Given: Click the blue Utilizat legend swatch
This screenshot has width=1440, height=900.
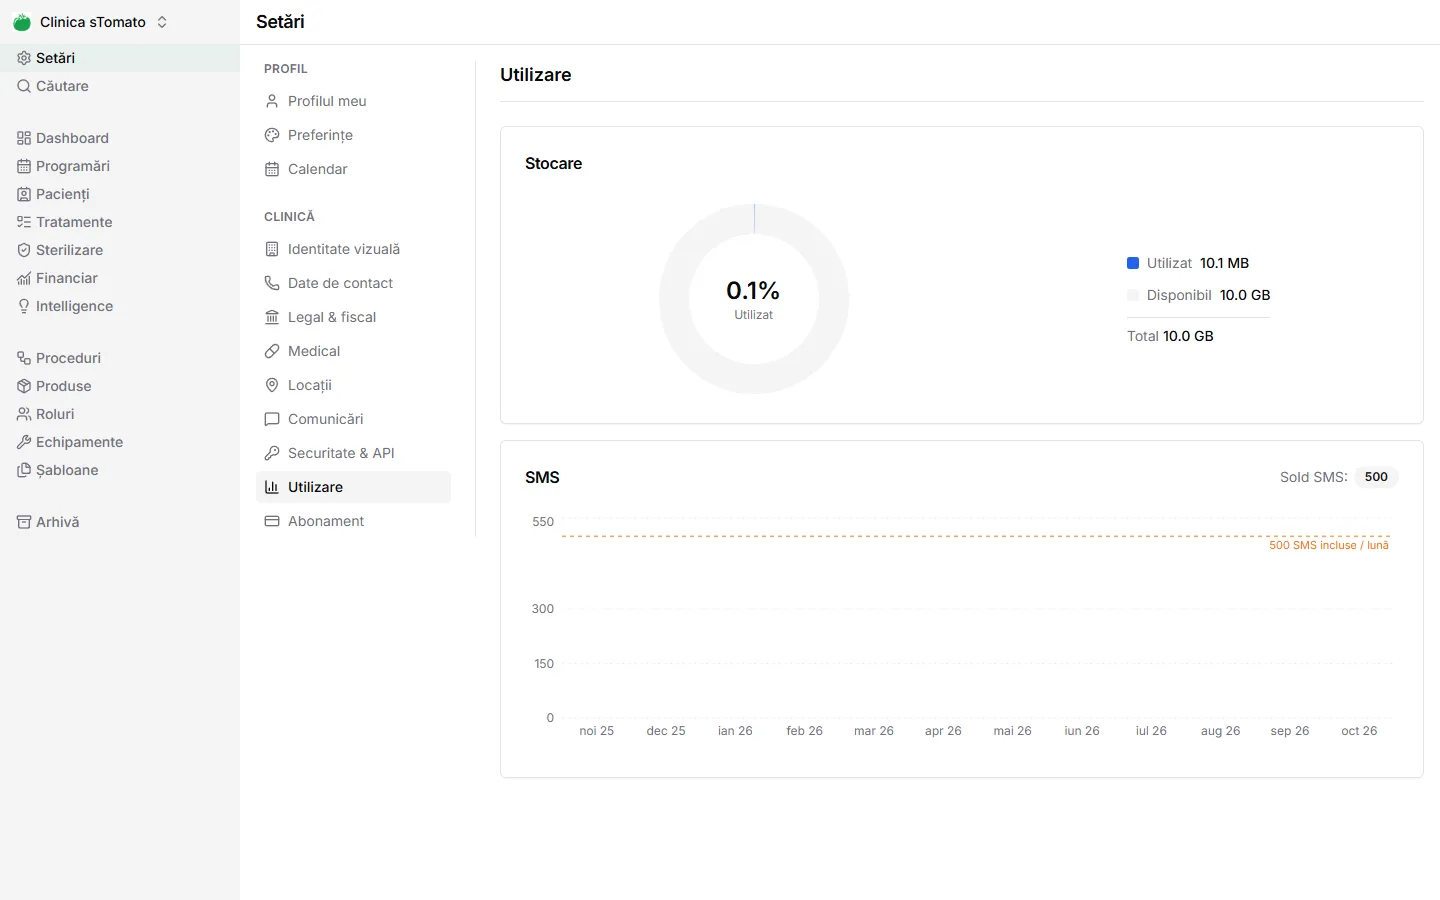Looking at the screenshot, I should [1133, 263].
